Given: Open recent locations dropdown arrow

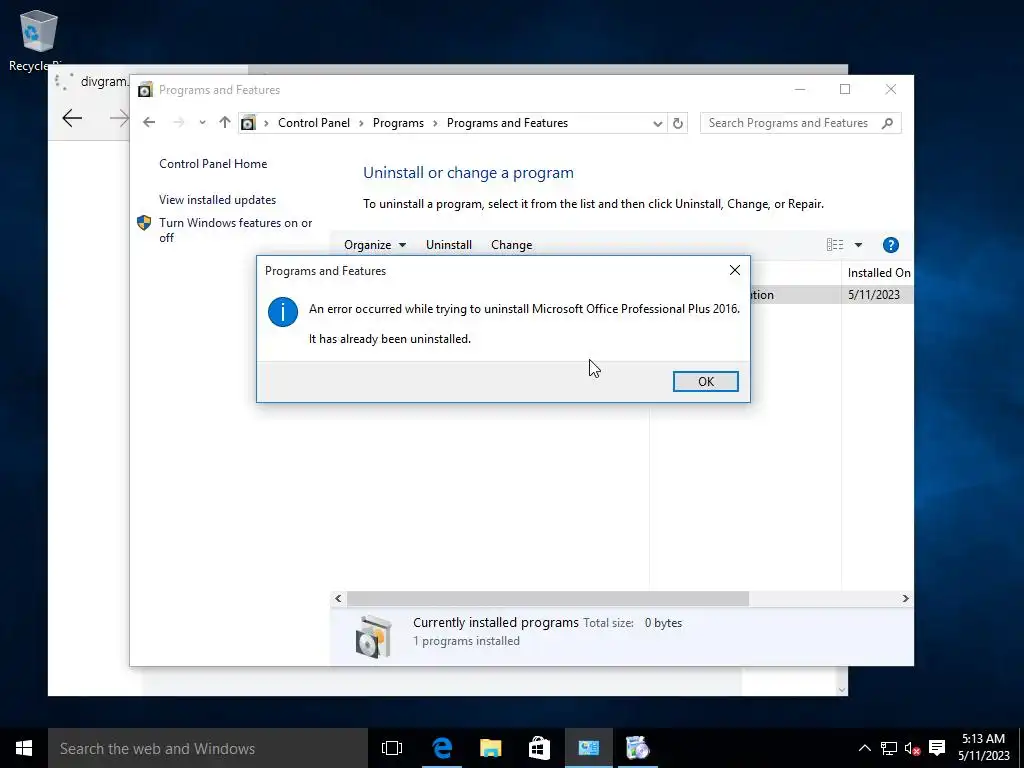Looking at the screenshot, I should 202,123.
